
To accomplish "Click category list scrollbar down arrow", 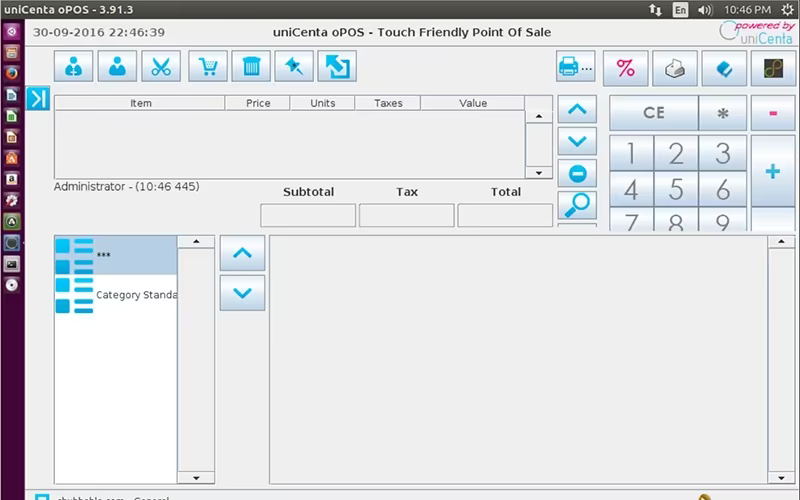I will coord(196,478).
